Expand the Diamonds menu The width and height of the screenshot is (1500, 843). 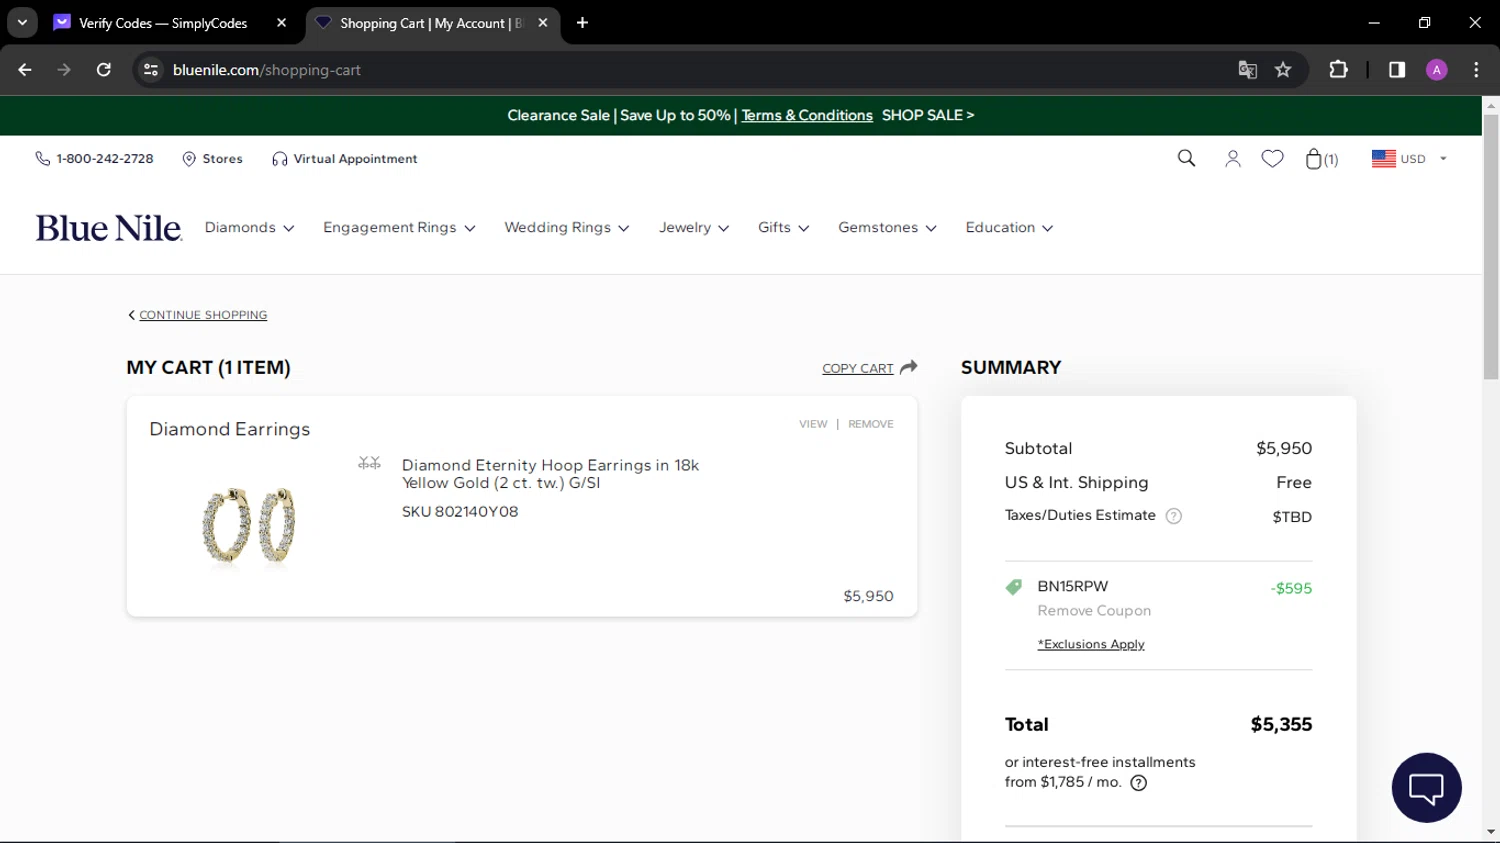250,228
